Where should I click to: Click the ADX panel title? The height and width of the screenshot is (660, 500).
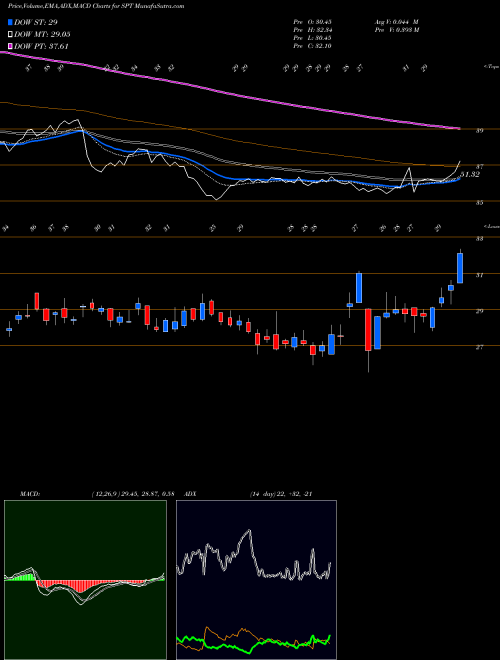point(191,494)
